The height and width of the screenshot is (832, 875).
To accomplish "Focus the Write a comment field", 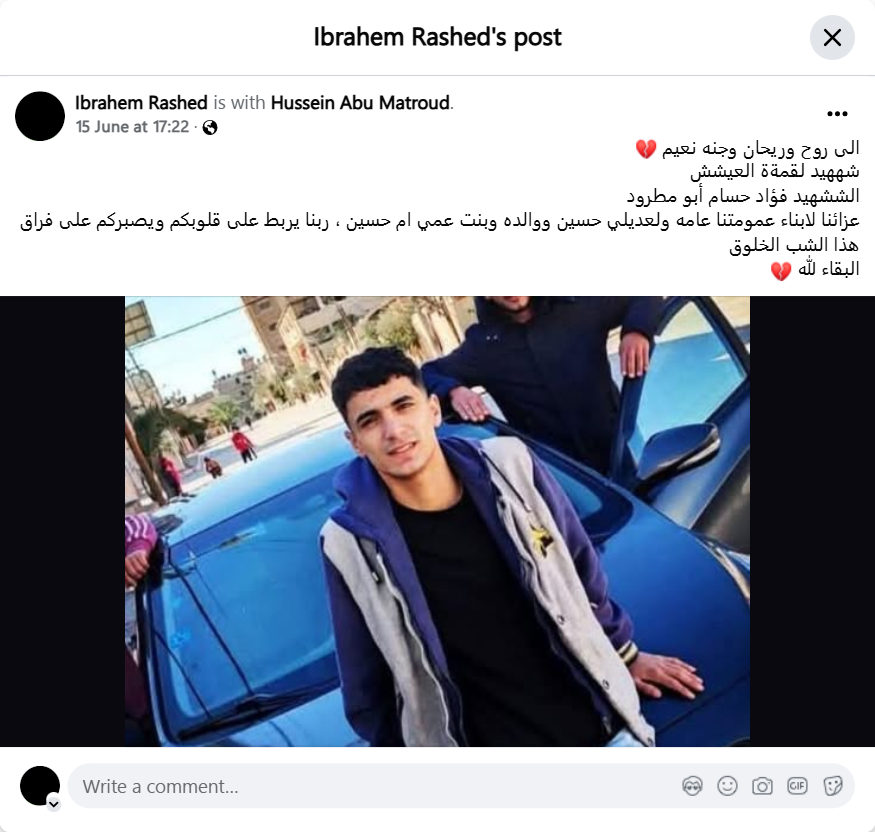I will (374, 786).
